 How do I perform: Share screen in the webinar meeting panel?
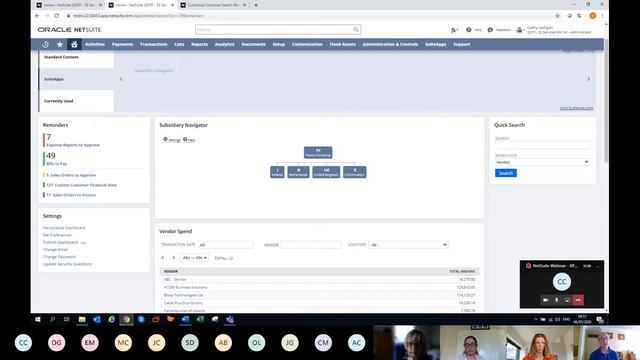[x=567, y=300]
